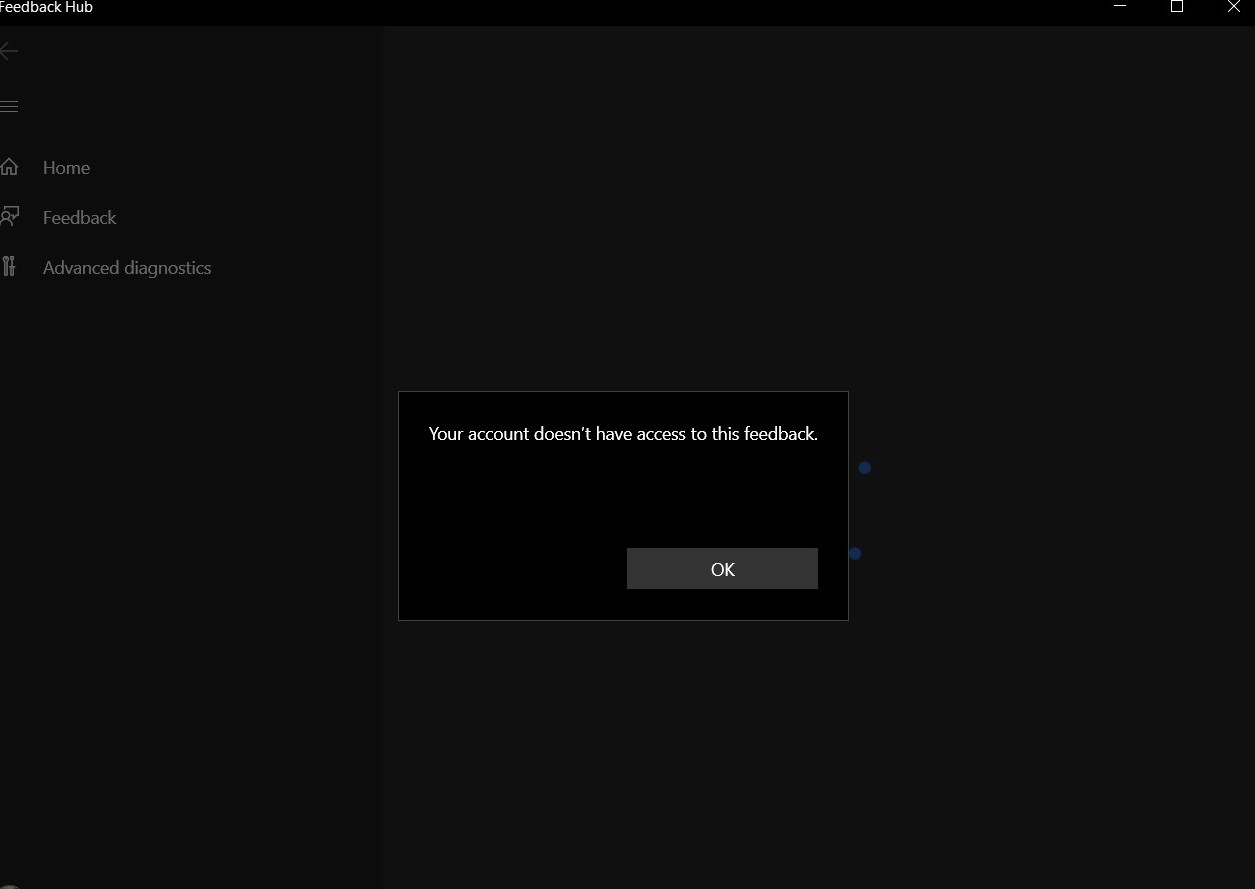The height and width of the screenshot is (889, 1255).
Task: Click the Advanced diagnostics tools icon
Action: (x=9, y=266)
